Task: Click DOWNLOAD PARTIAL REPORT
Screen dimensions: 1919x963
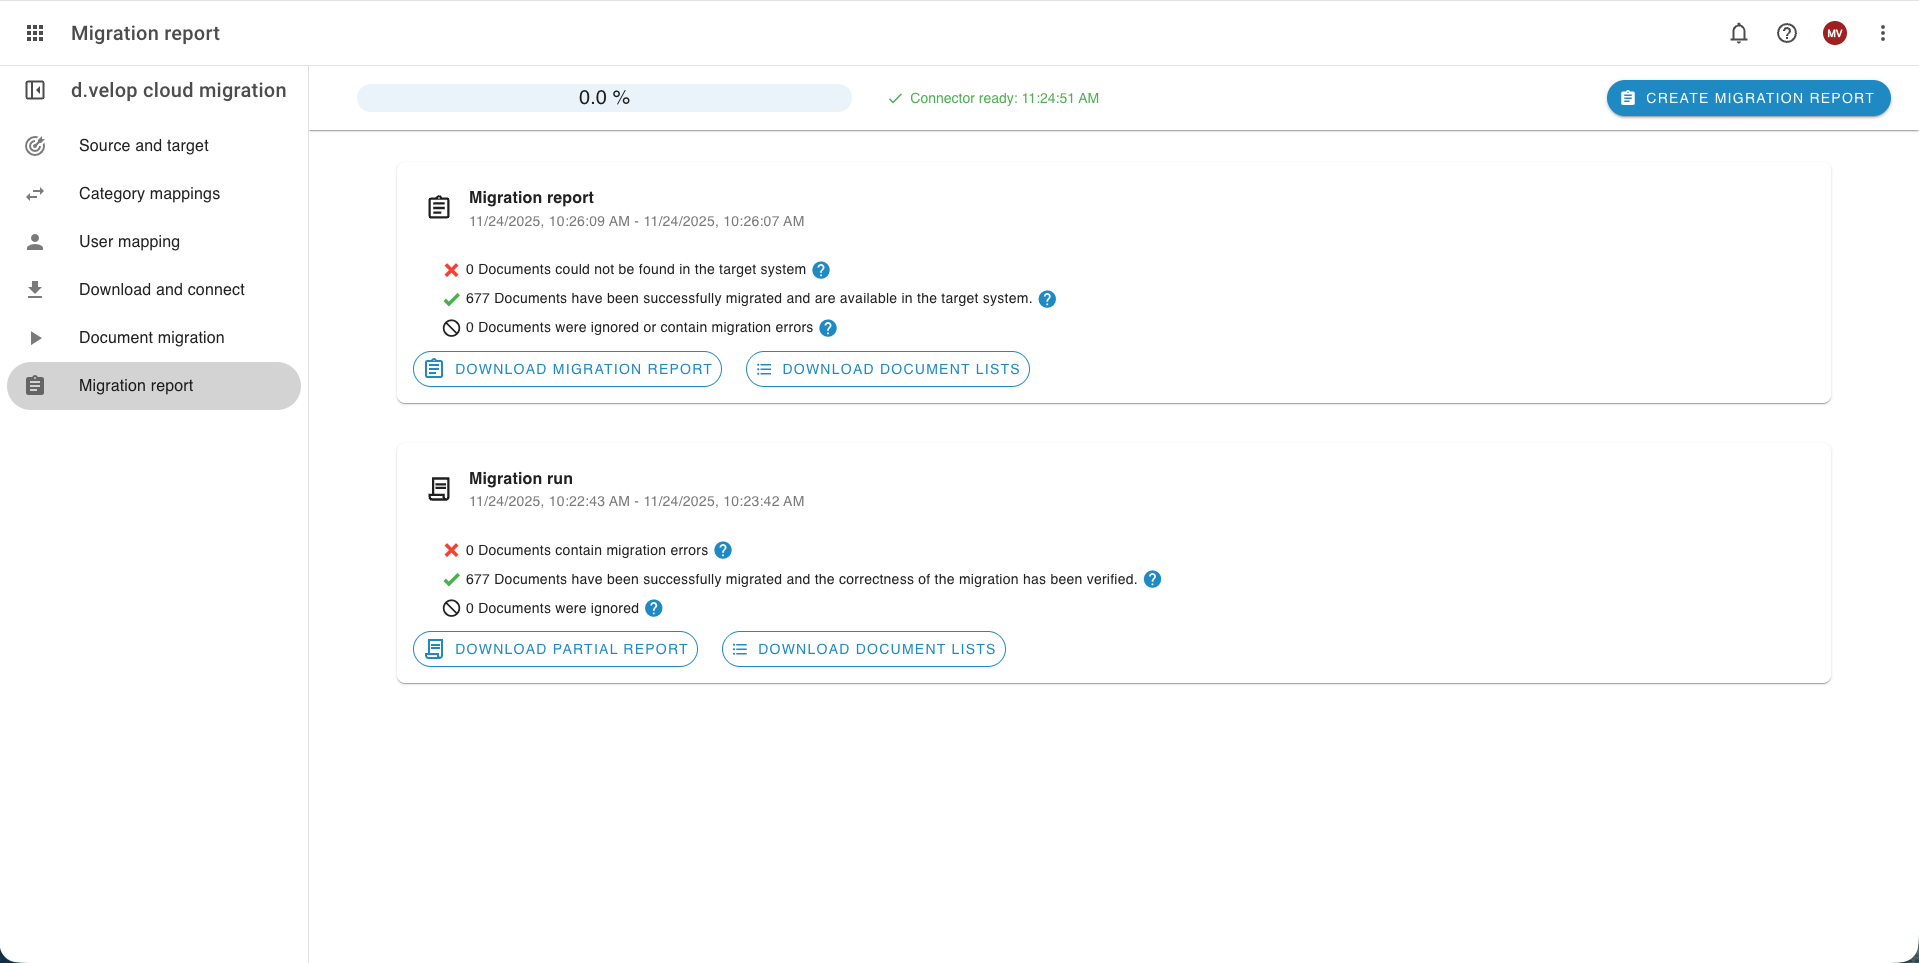Action: [x=555, y=648]
